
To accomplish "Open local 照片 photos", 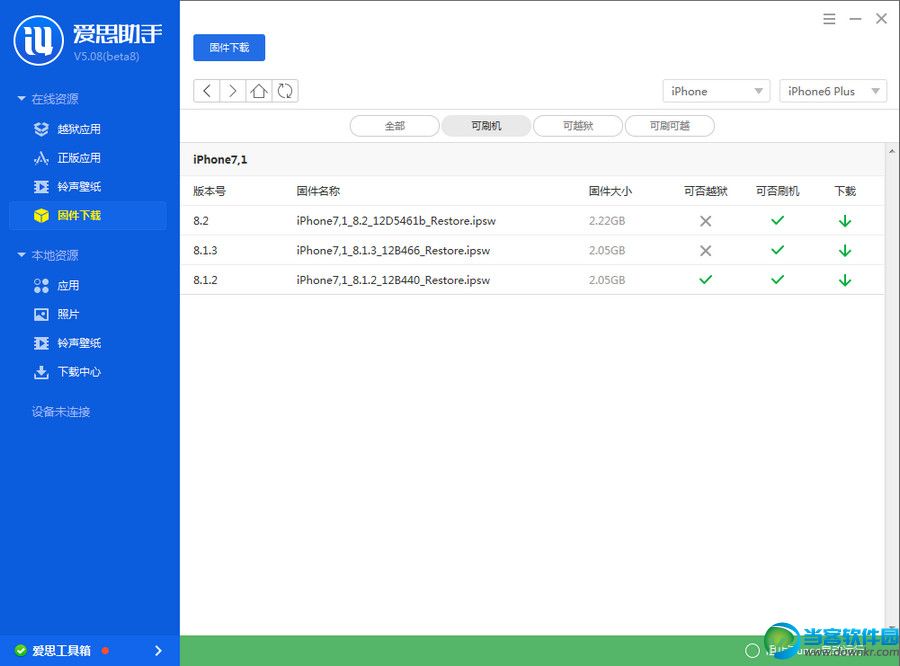I will click(x=68, y=314).
